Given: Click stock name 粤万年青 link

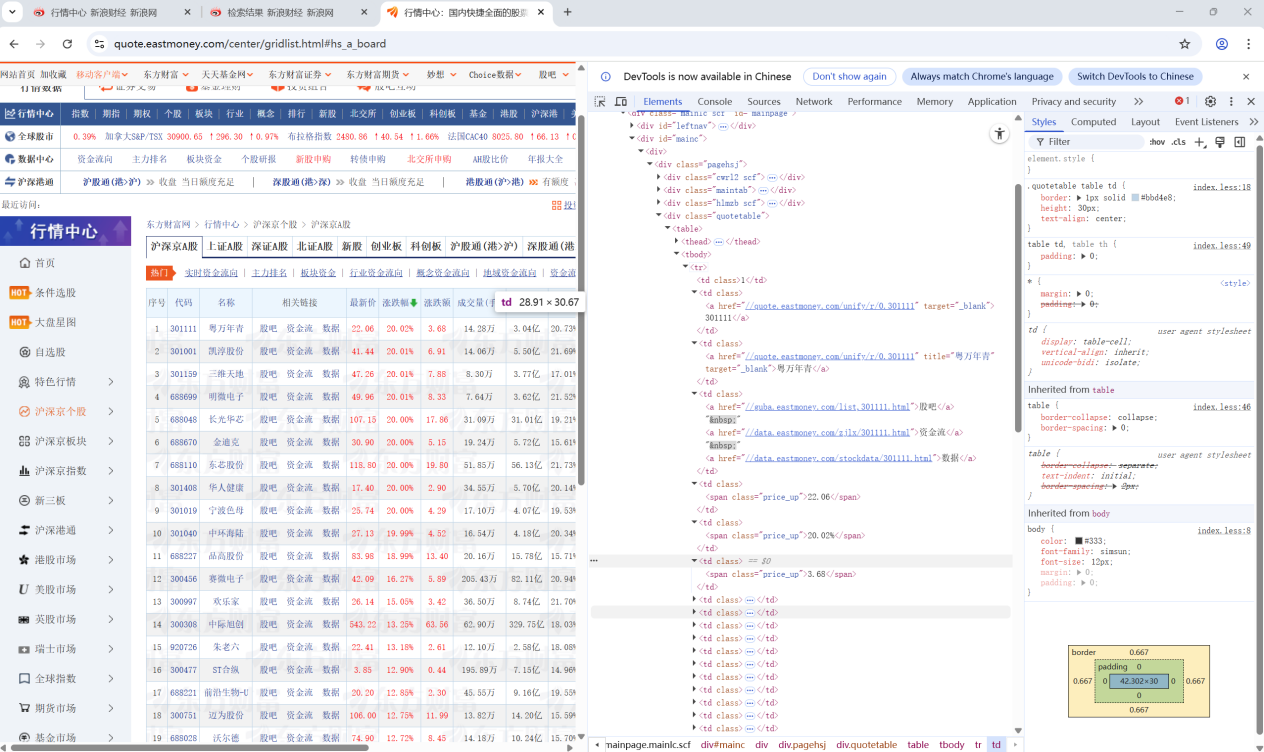Looking at the screenshot, I should tap(226, 328).
